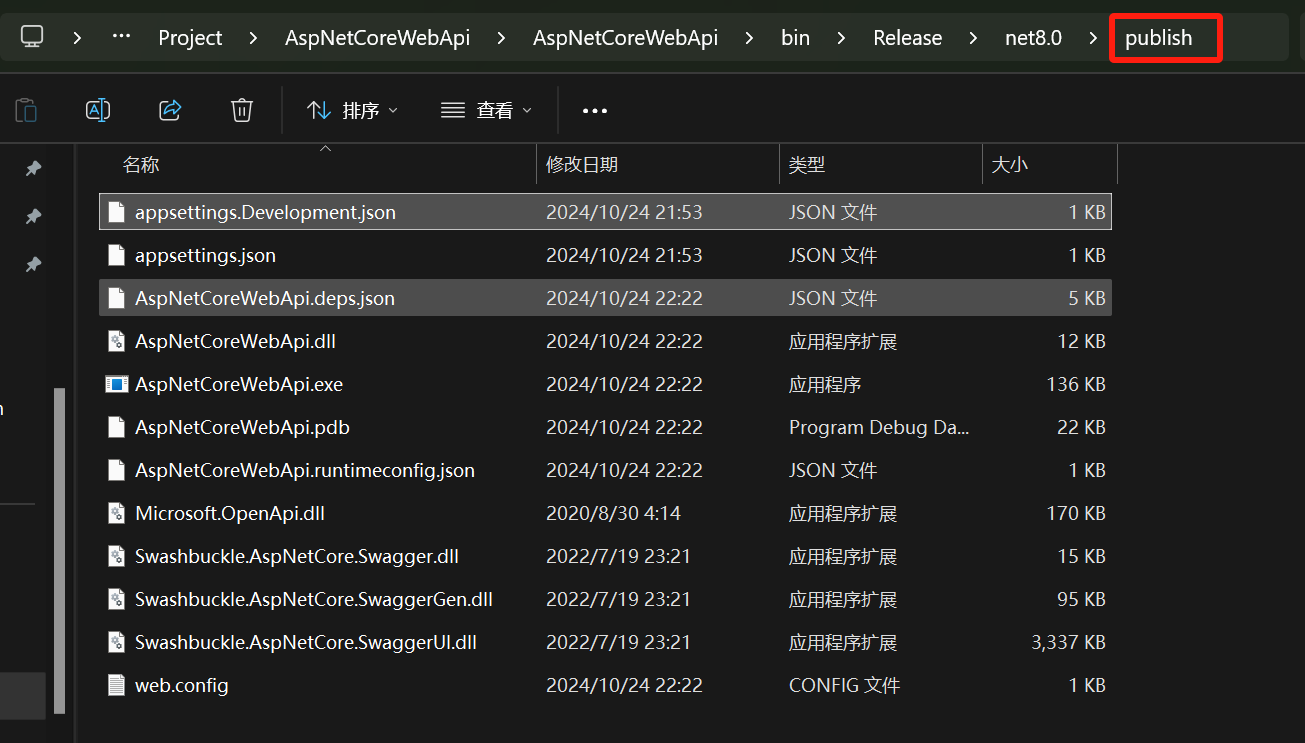Click the Rename toolbar icon
1305x743 pixels.
pos(98,110)
